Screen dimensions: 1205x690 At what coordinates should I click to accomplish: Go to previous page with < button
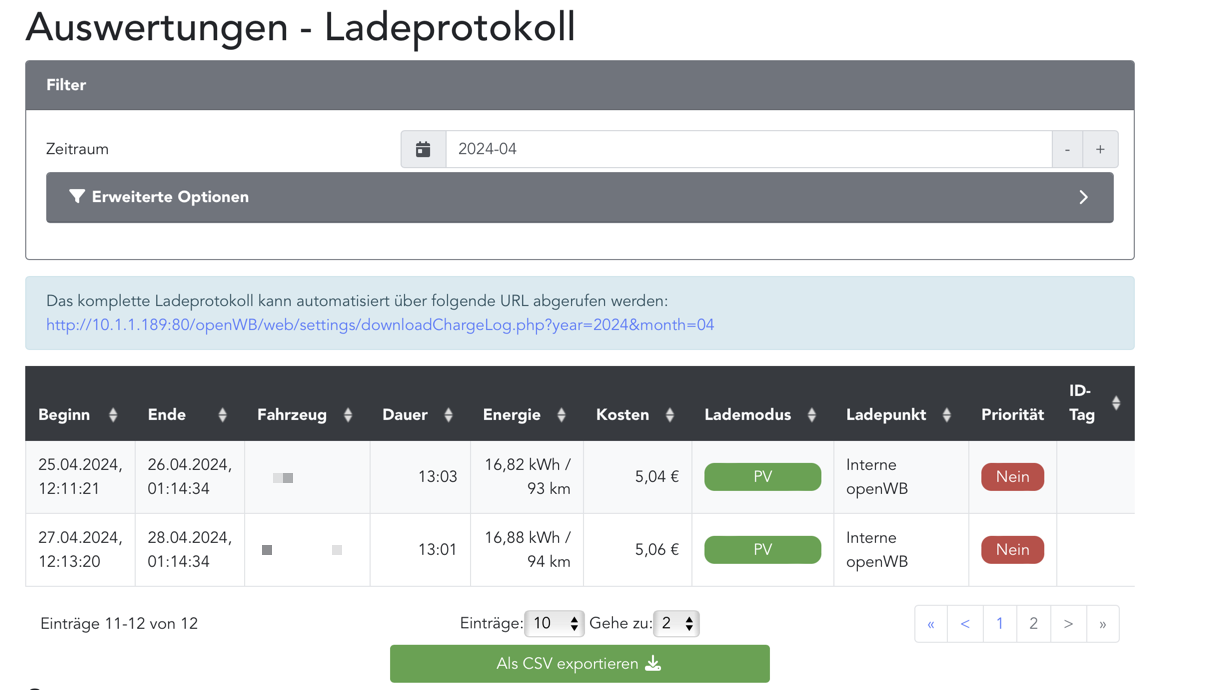point(965,624)
